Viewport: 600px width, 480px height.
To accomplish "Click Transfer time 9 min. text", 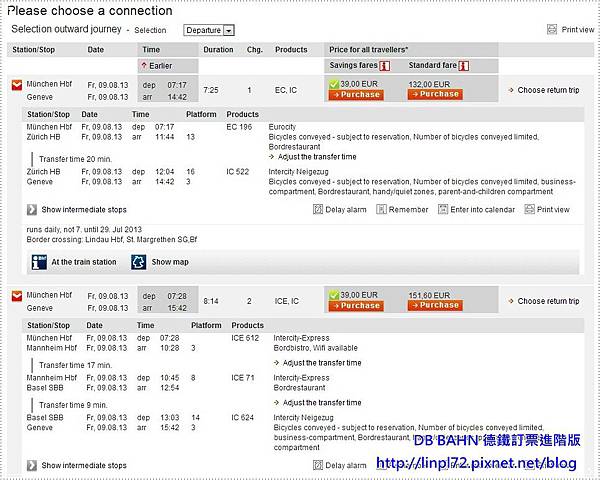I will [73, 405].
